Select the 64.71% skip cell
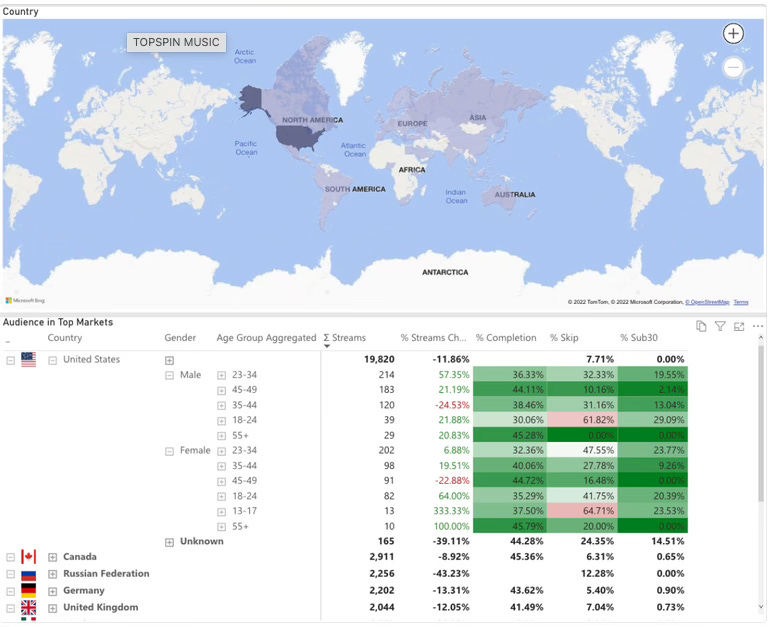 click(x=582, y=511)
